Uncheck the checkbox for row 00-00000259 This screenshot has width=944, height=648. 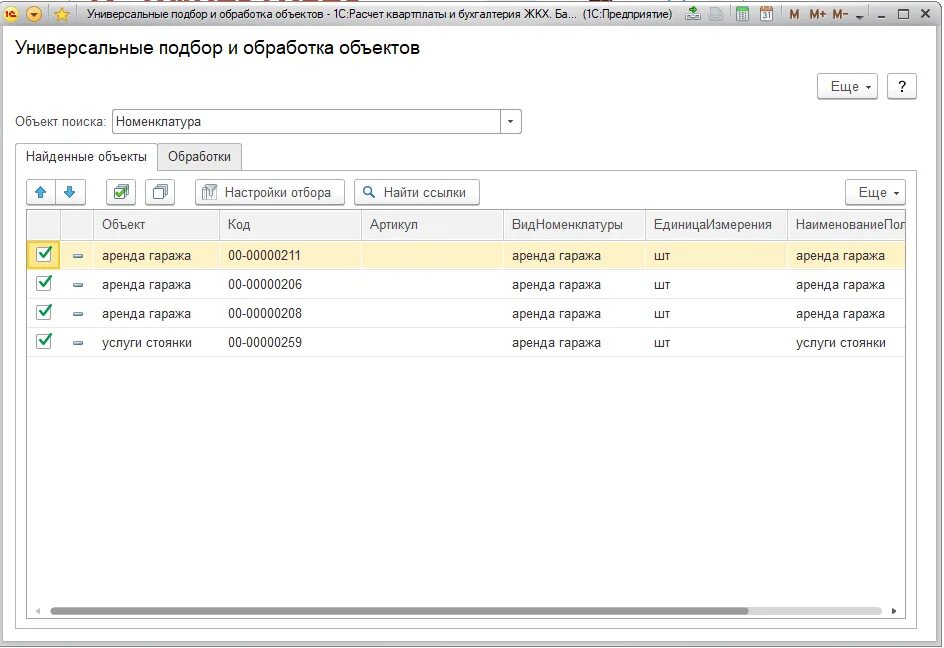coord(44,341)
